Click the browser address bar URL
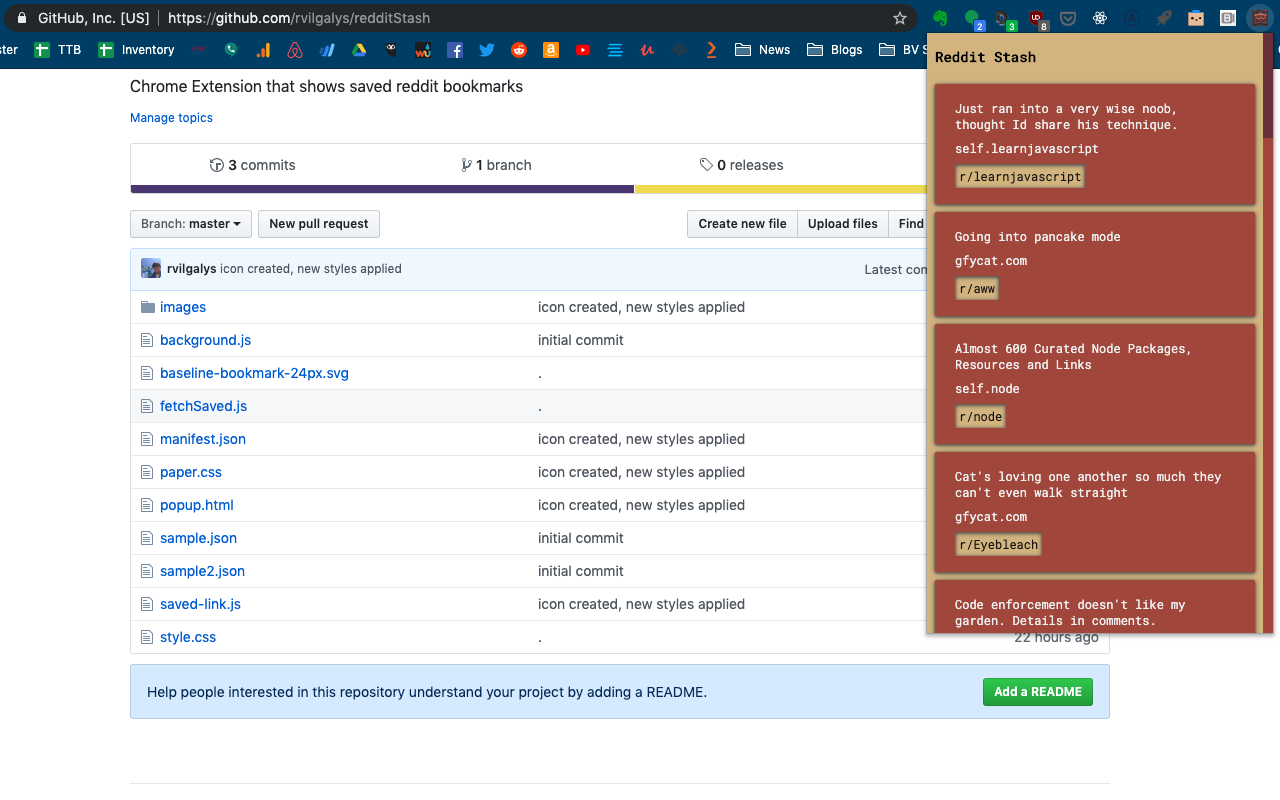This screenshot has width=1280, height=800. tap(299, 18)
